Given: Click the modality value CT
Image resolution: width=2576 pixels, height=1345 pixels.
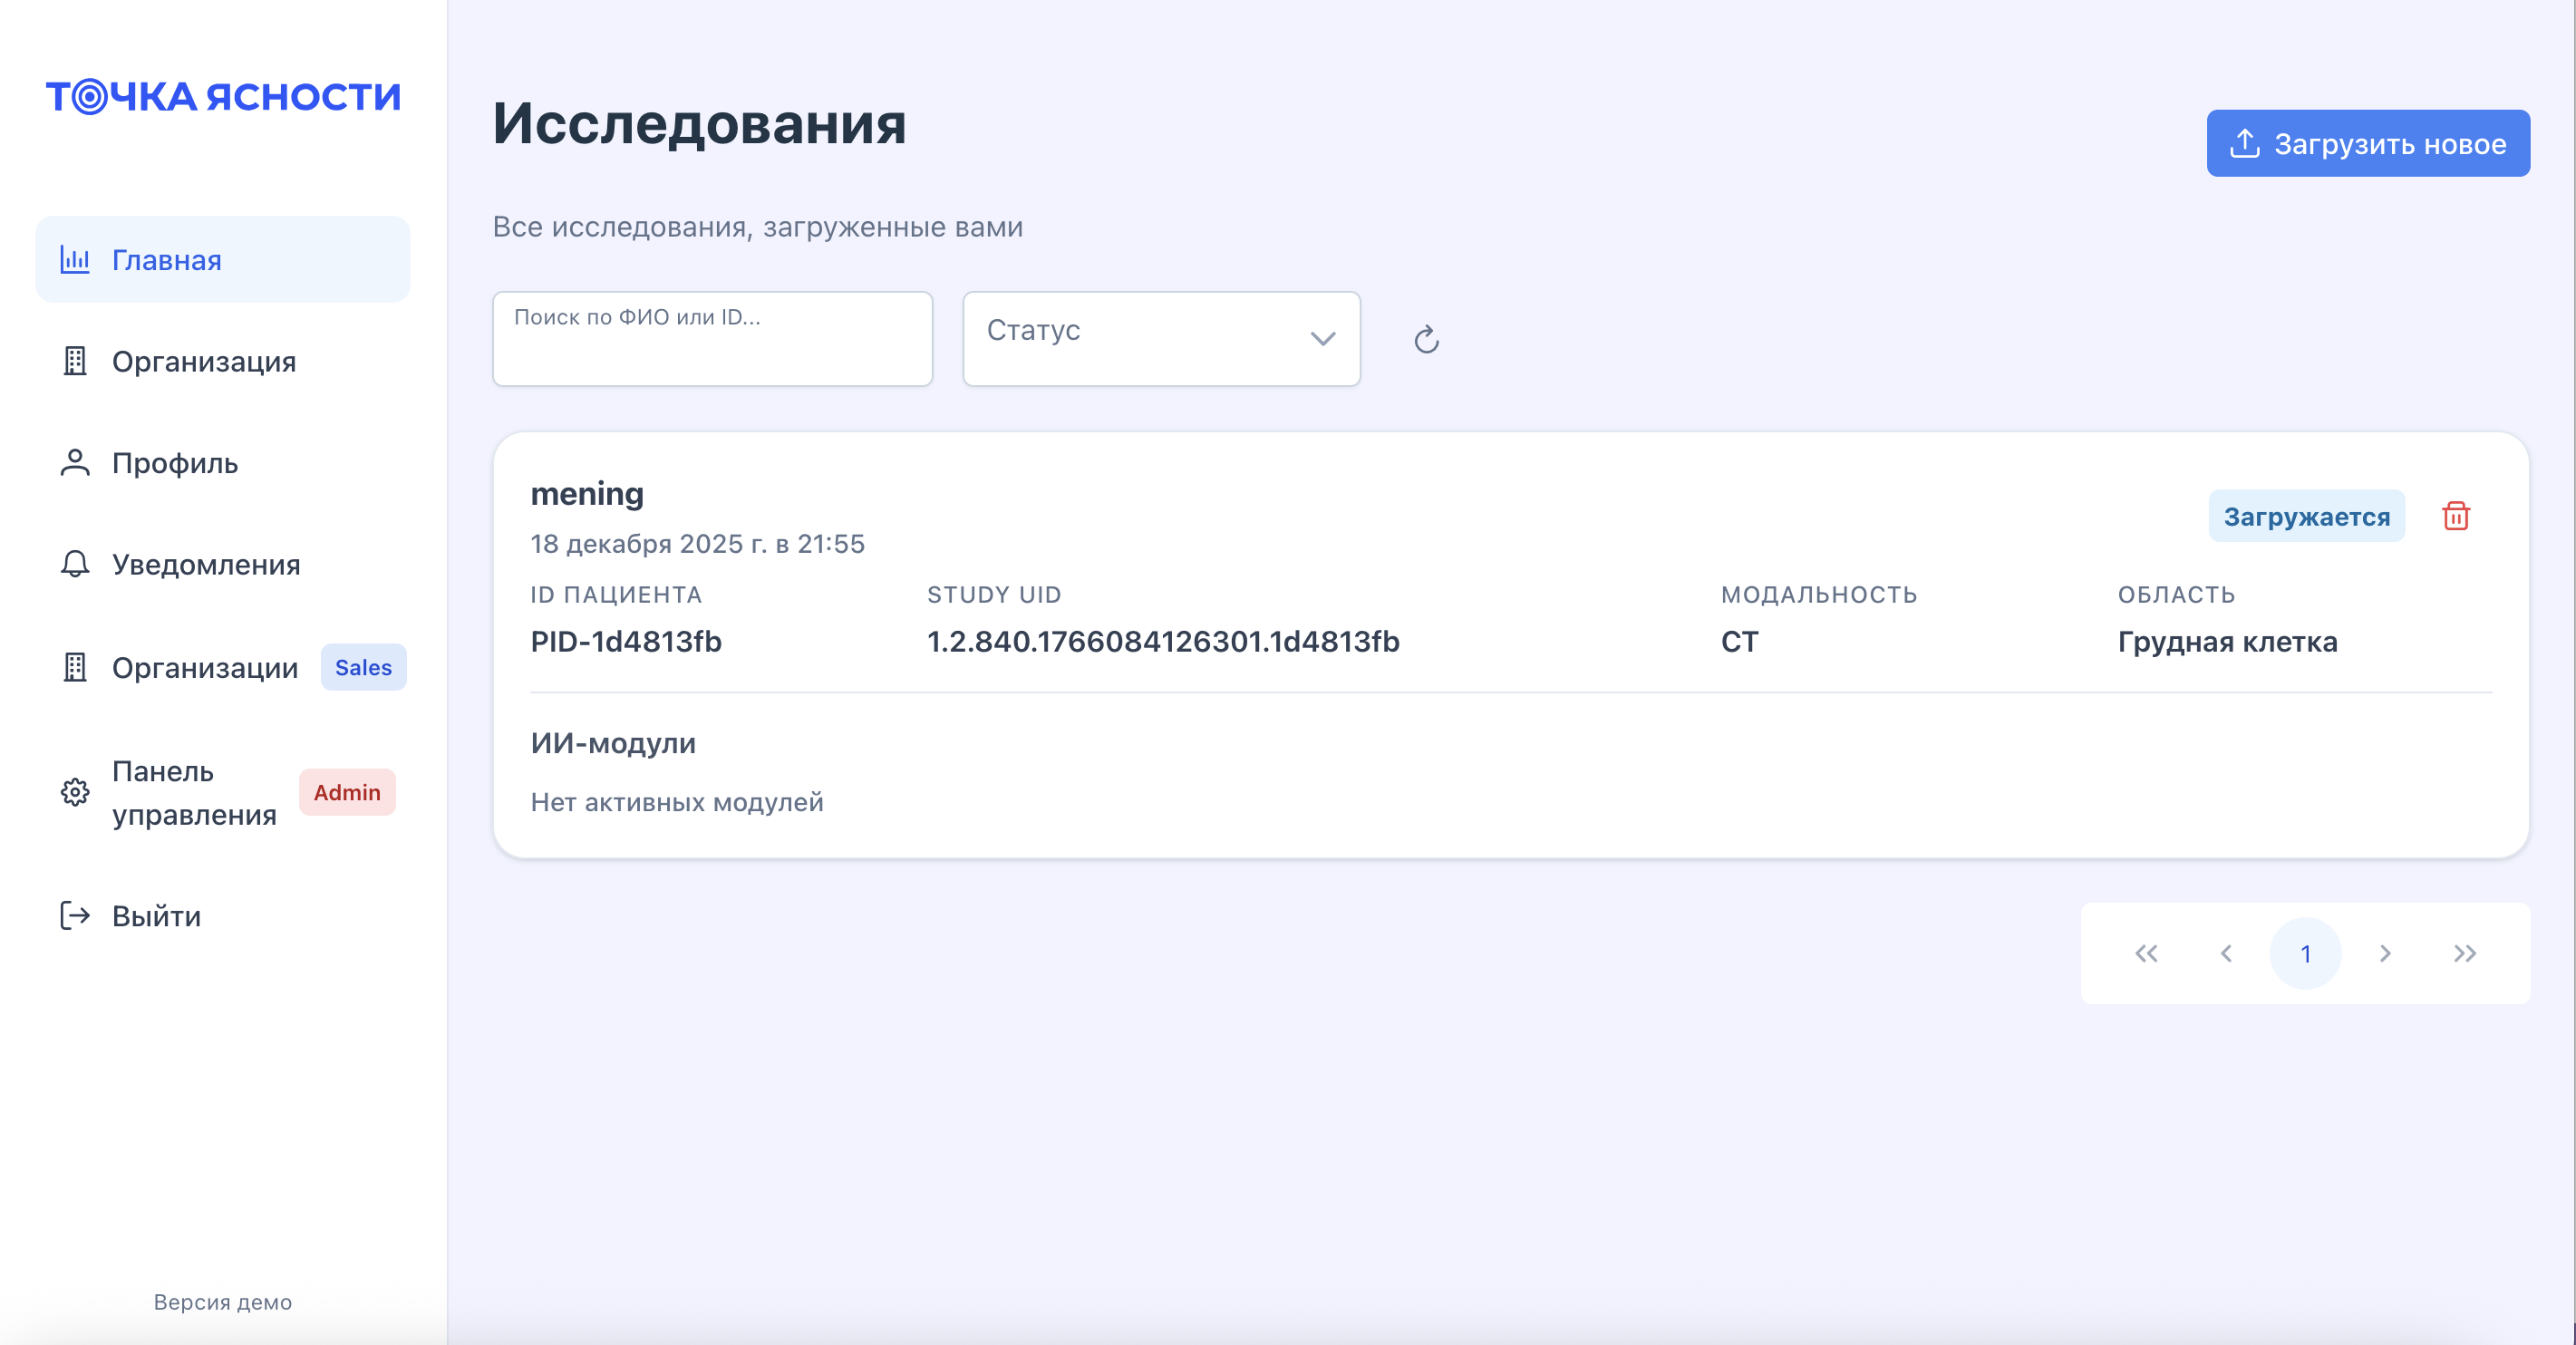Looking at the screenshot, I should tap(1739, 641).
